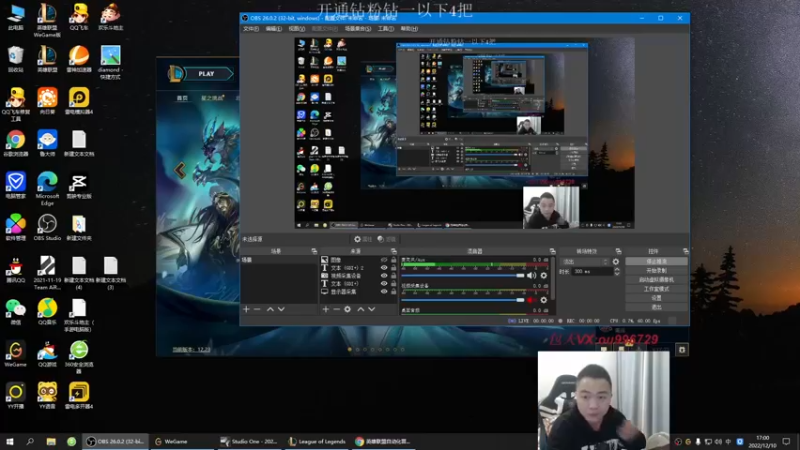Open 360安全浏览器 desktop shortcut
The height and width of the screenshot is (450, 800).
pos(79,357)
